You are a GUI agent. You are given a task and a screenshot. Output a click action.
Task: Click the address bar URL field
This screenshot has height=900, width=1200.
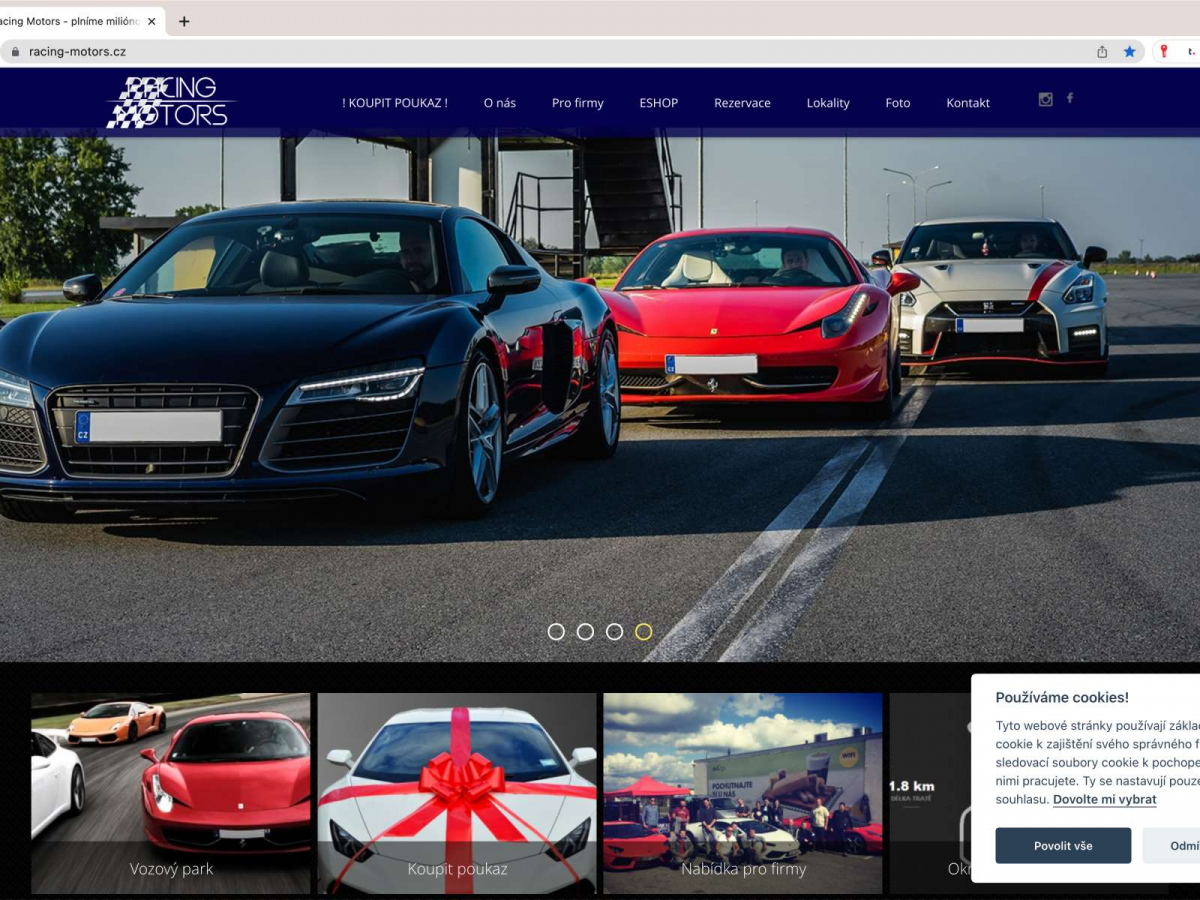(500, 52)
